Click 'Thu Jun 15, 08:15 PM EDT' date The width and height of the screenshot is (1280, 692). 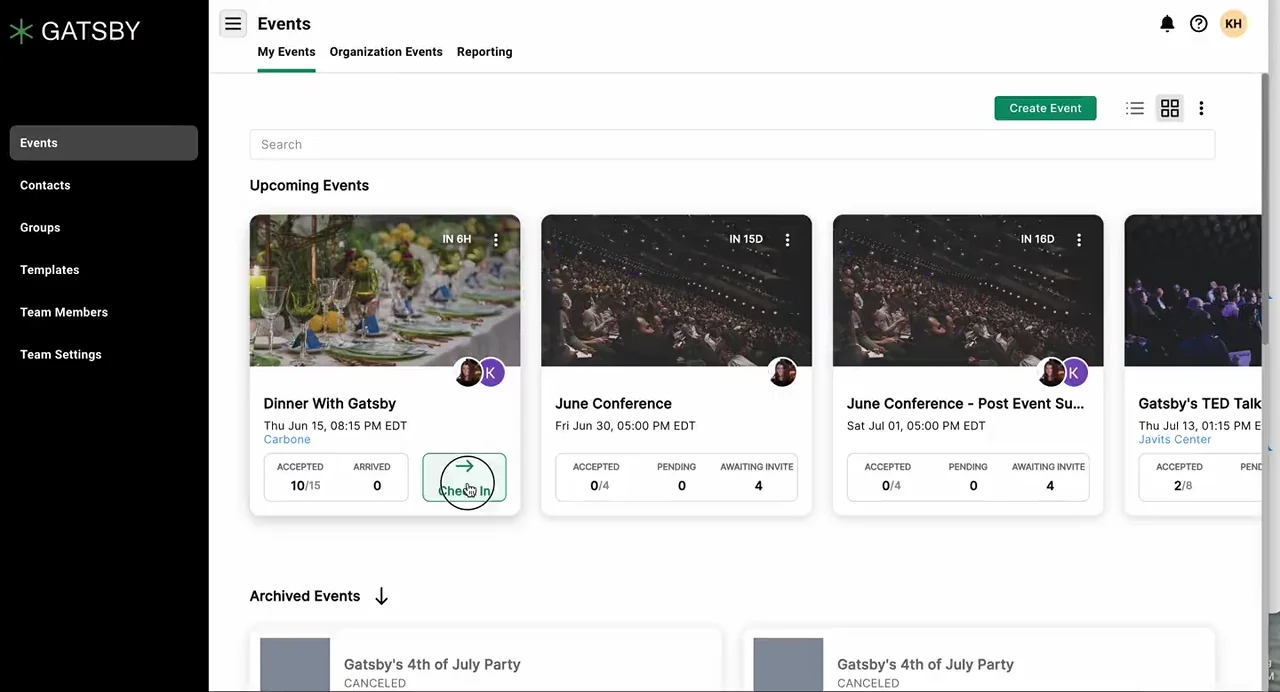pos(335,425)
